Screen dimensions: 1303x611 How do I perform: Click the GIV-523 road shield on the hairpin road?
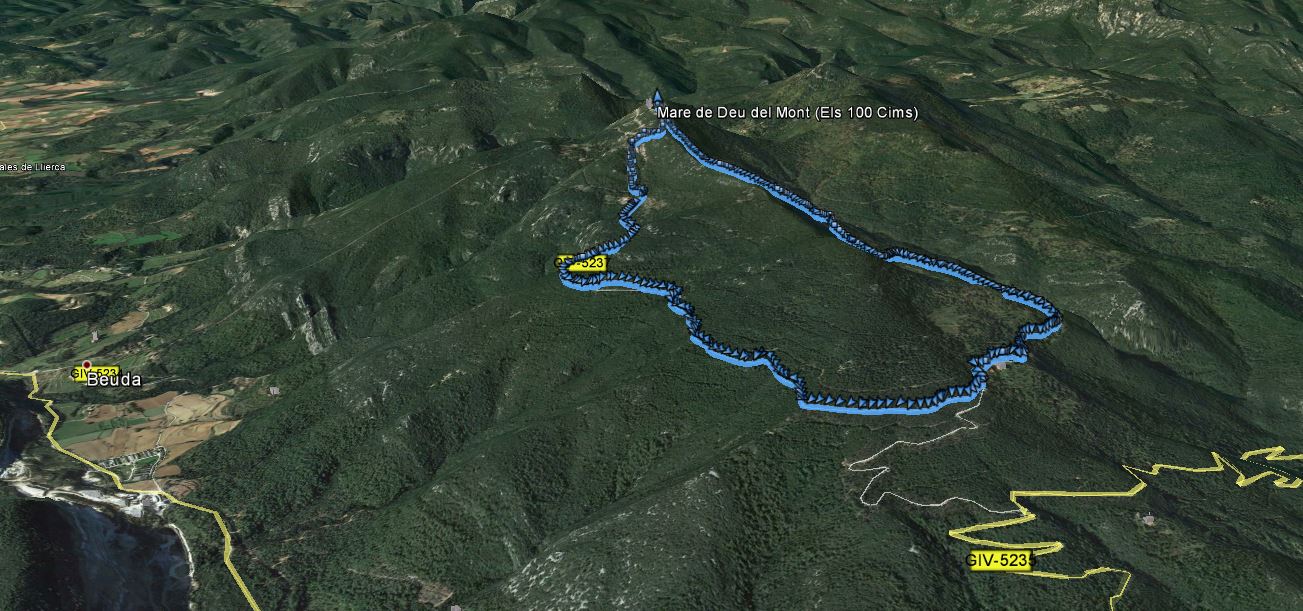pyautogui.click(x=998, y=561)
